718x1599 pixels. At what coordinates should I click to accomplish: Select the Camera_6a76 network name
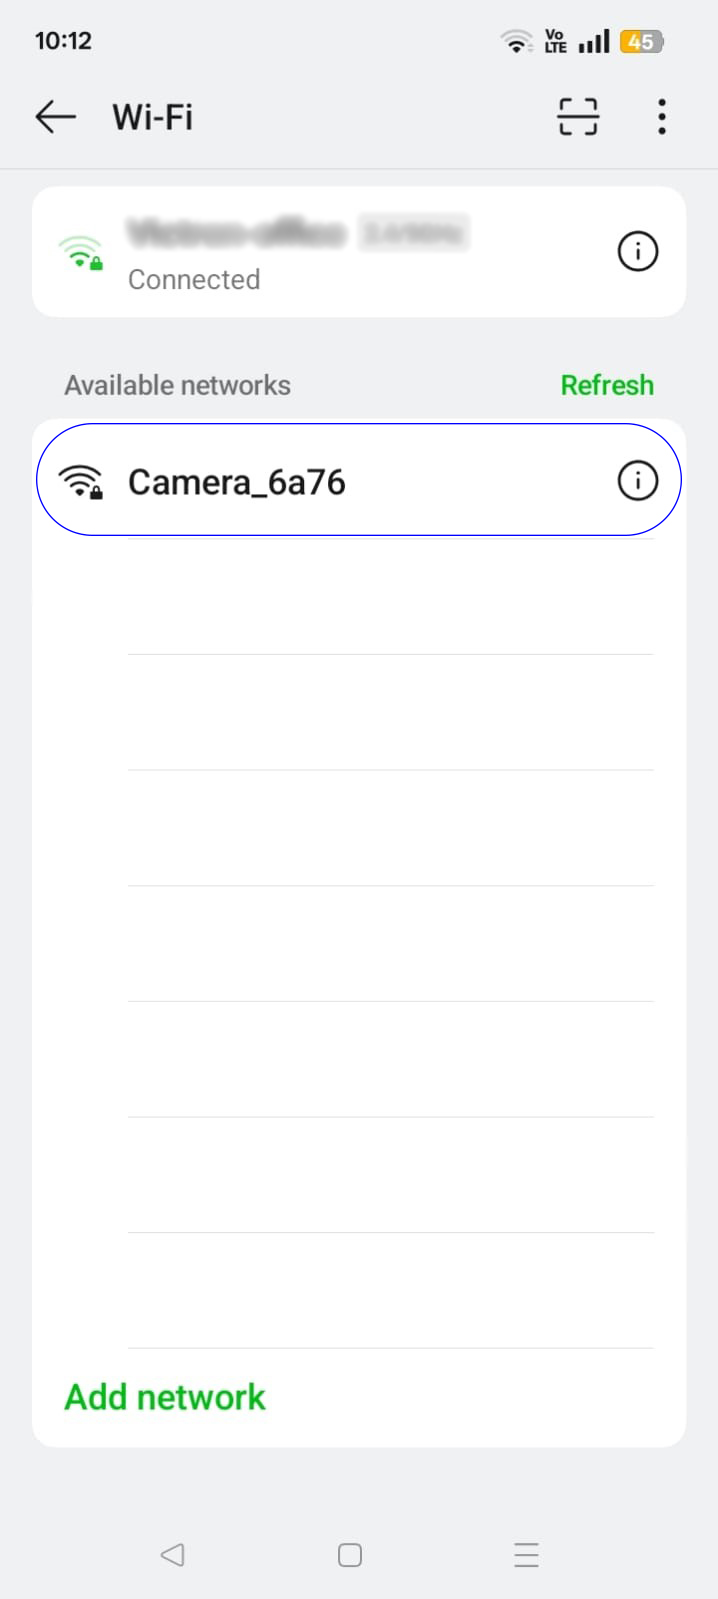pyautogui.click(x=237, y=482)
